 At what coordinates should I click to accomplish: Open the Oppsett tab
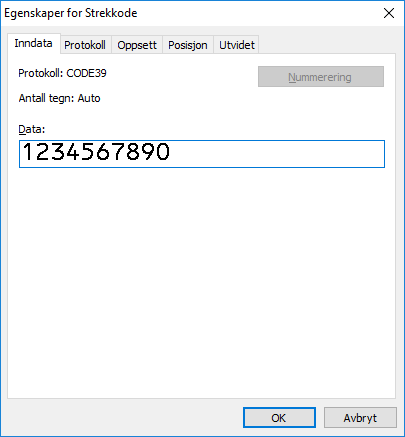(x=137, y=45)
